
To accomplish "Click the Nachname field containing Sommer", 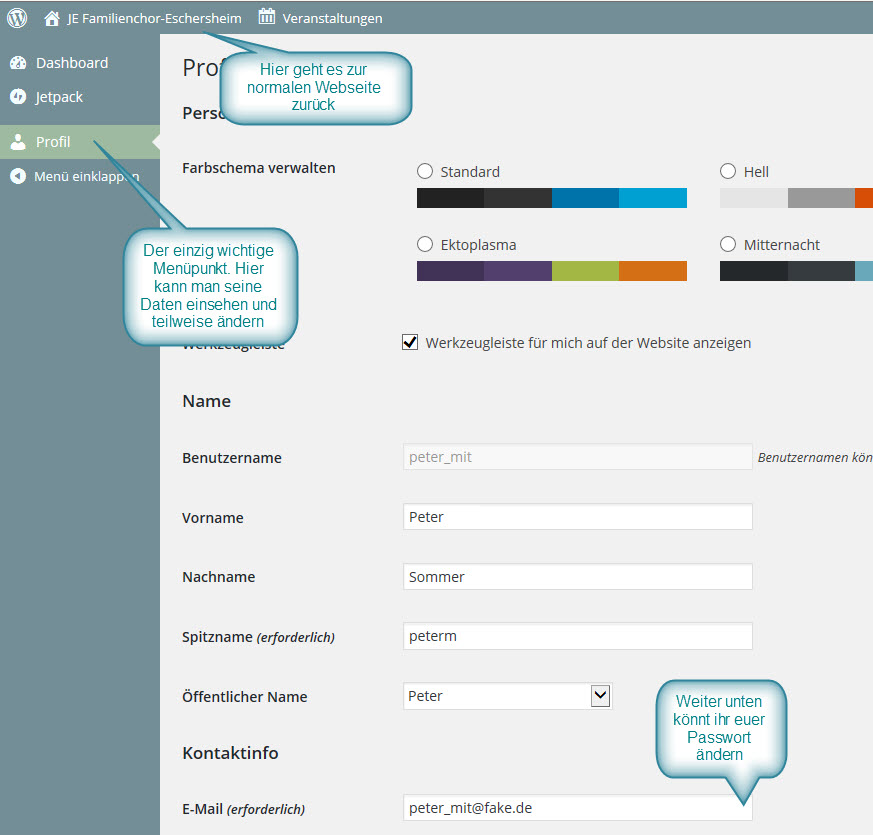I will 576,577.
